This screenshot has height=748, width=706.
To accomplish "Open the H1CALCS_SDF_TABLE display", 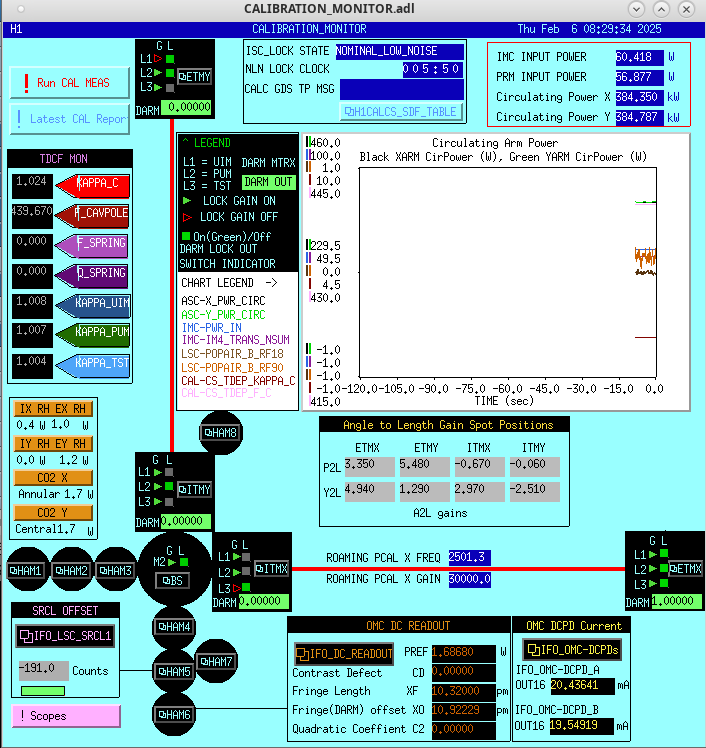I will point(401,112).
